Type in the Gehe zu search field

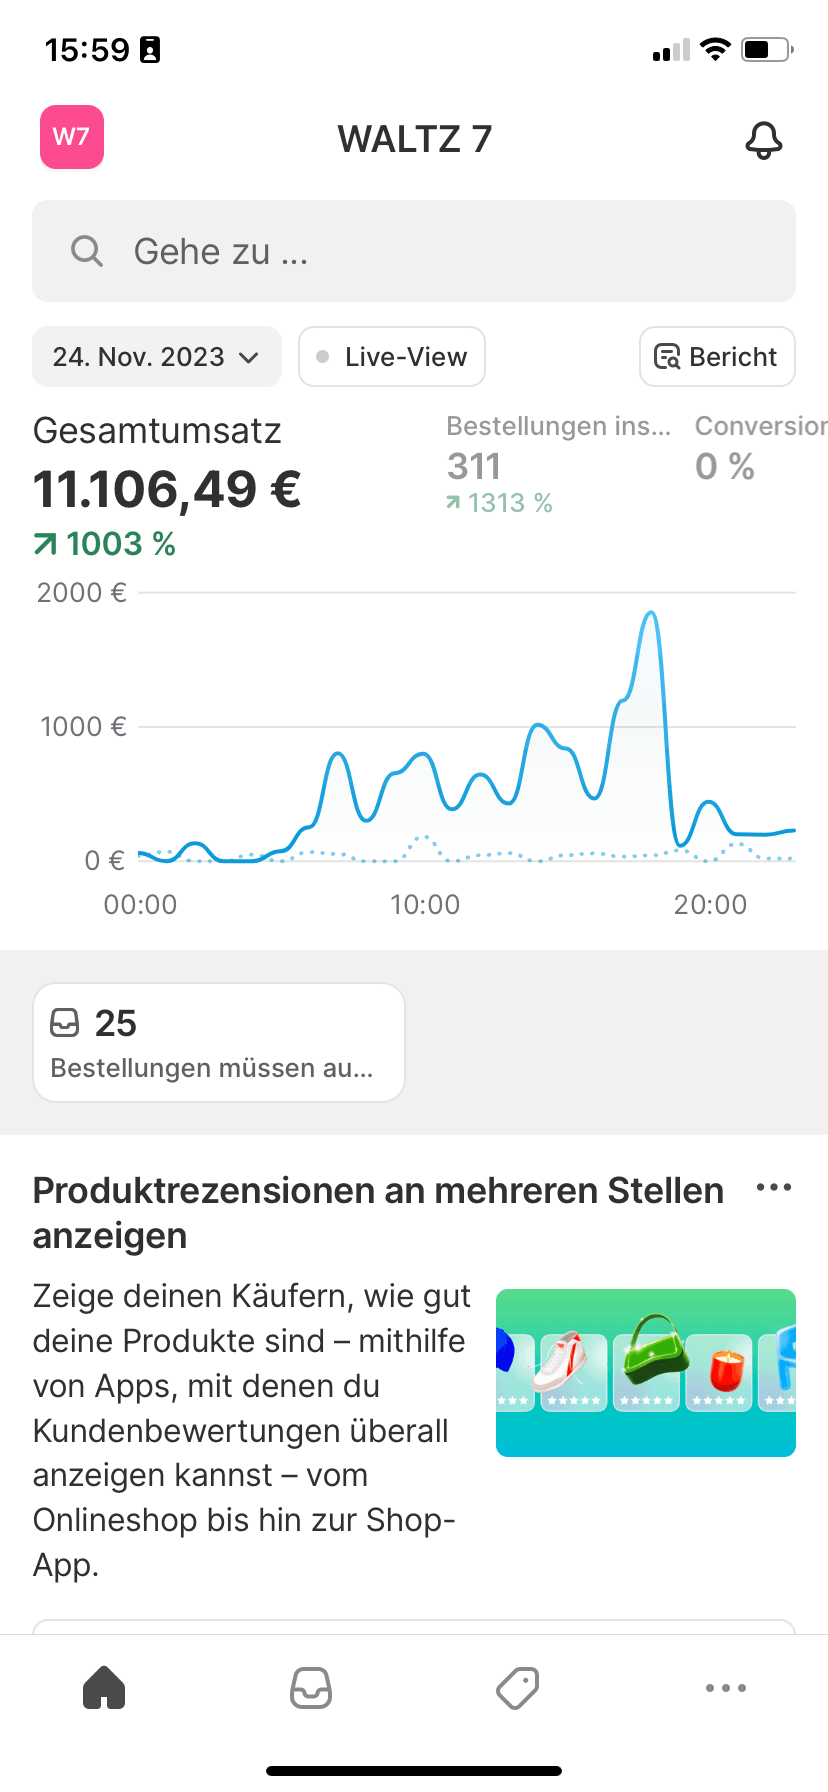pyautogui.click(x=440, y=251)
